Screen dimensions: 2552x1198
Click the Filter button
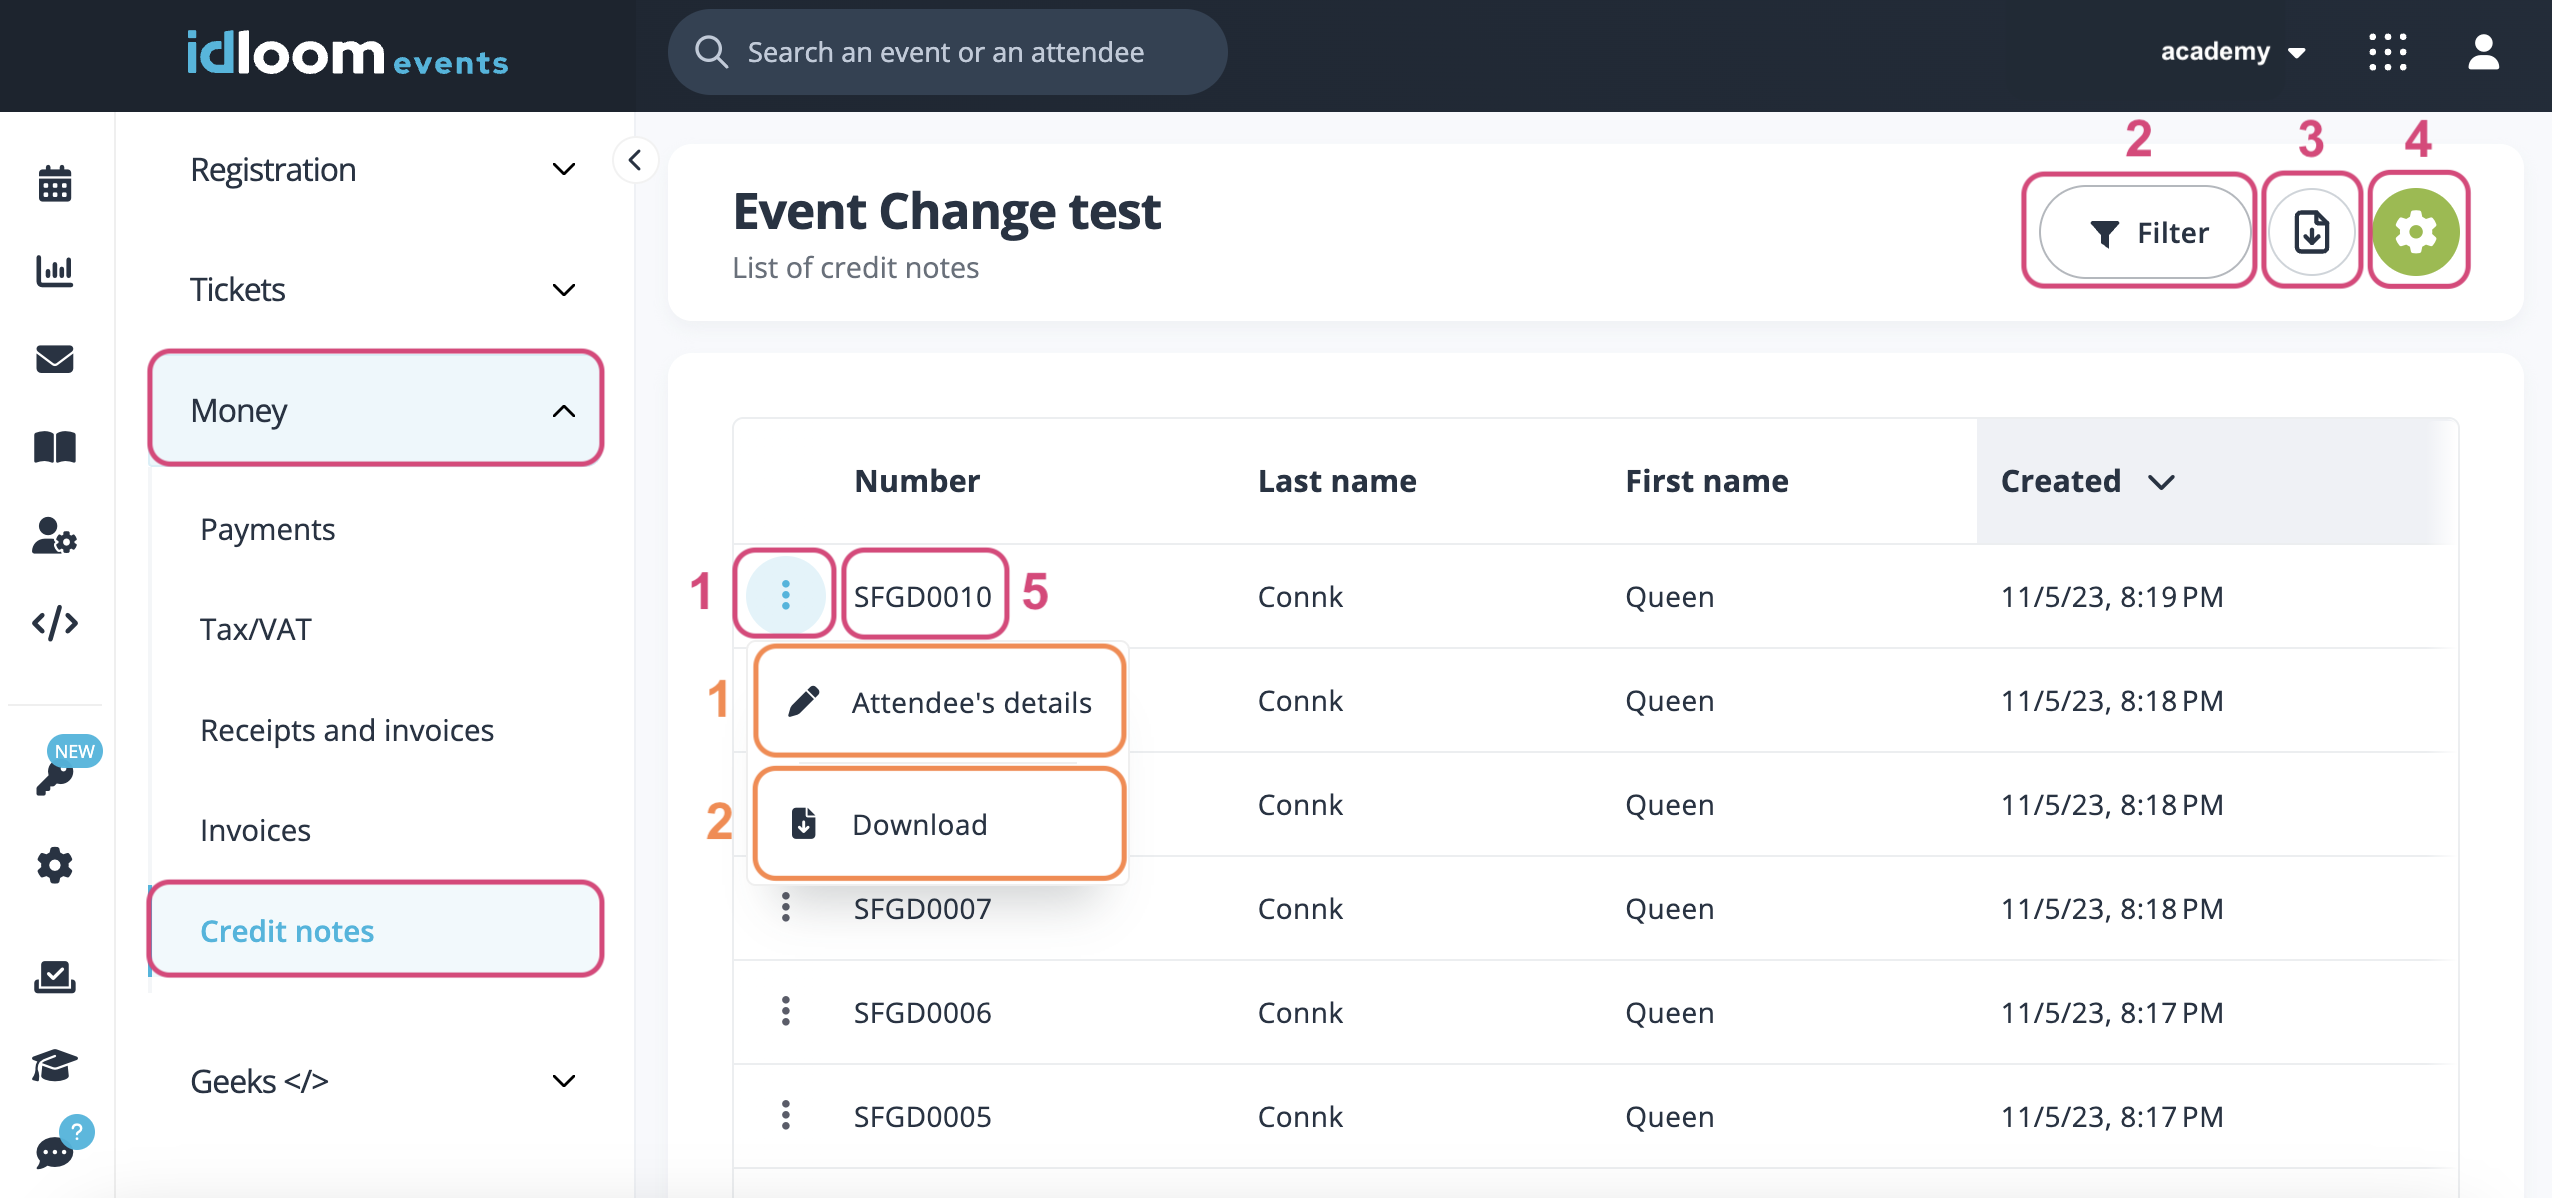[x=2145, y=233]
